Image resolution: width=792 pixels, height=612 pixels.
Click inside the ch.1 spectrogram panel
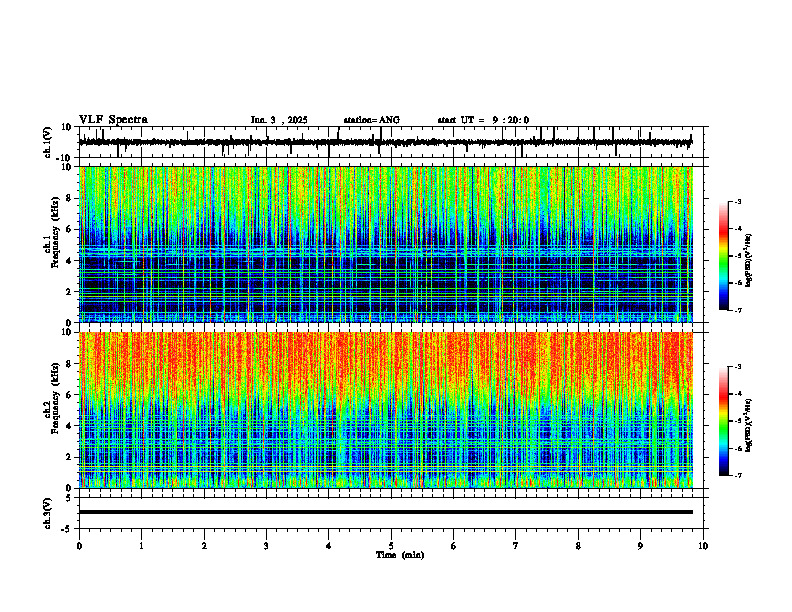click(x=385, y=244)
